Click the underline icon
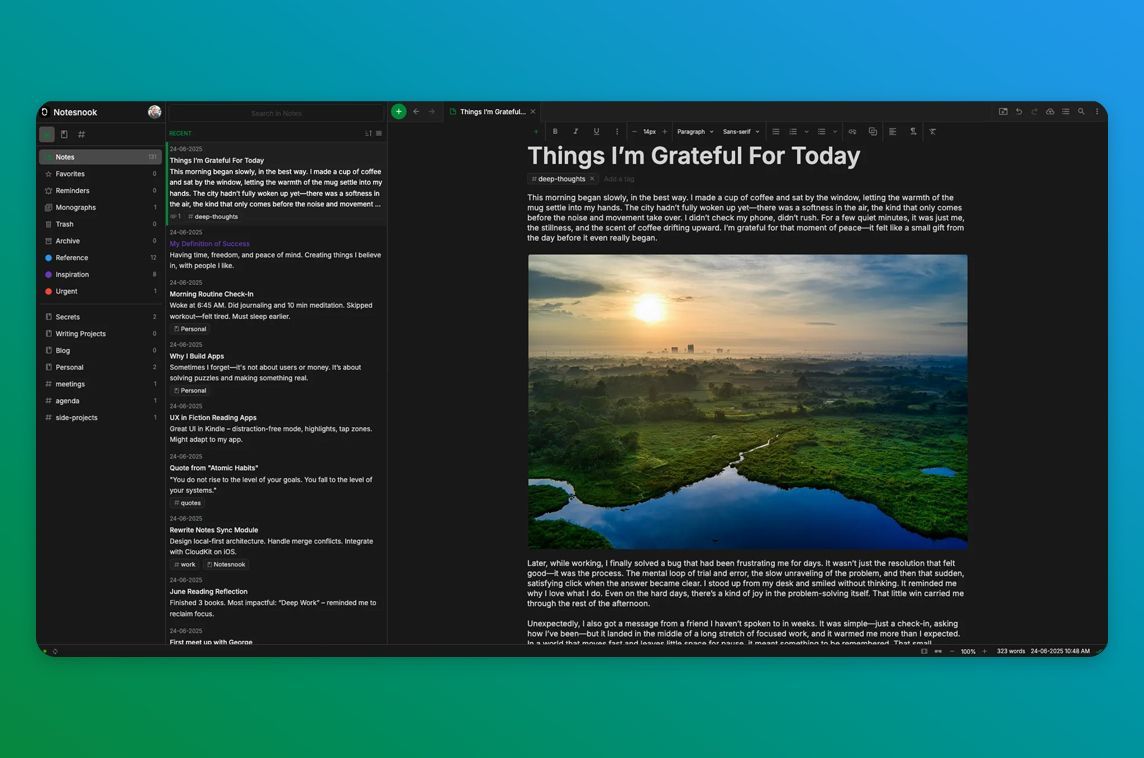Screen dimensions: 1144x758 point(596,131)
